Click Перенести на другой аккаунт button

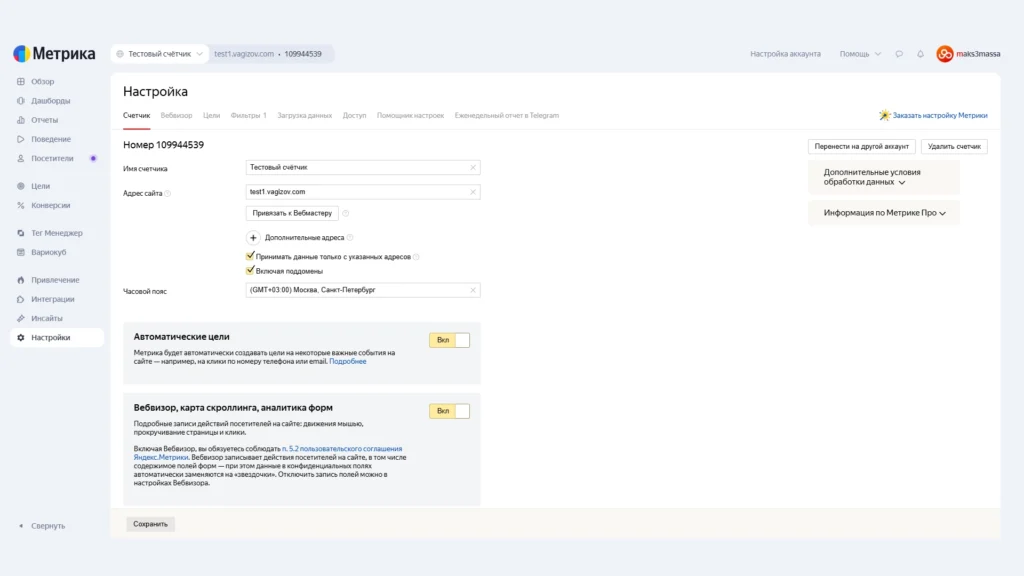[x=861, y=146]
